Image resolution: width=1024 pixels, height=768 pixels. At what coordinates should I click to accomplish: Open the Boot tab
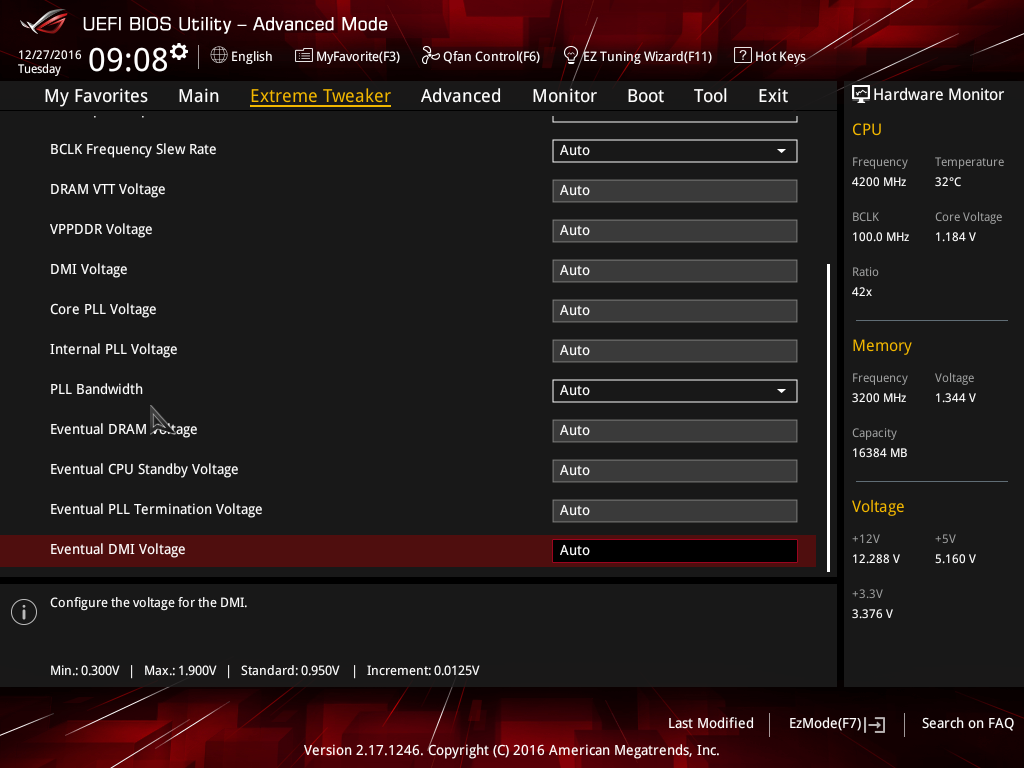click(645, 96)
